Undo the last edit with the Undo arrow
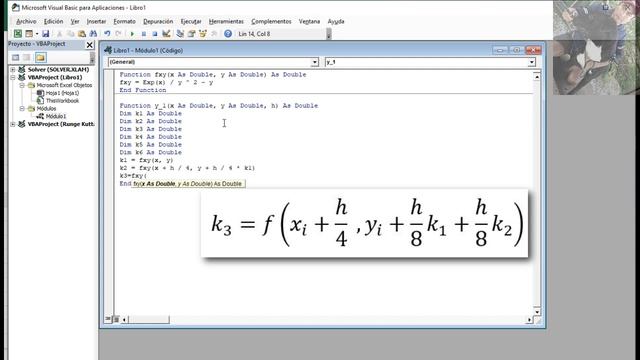The height and width of the screenshot is (360, 640). pyautogui.click(x=107, y=34)
